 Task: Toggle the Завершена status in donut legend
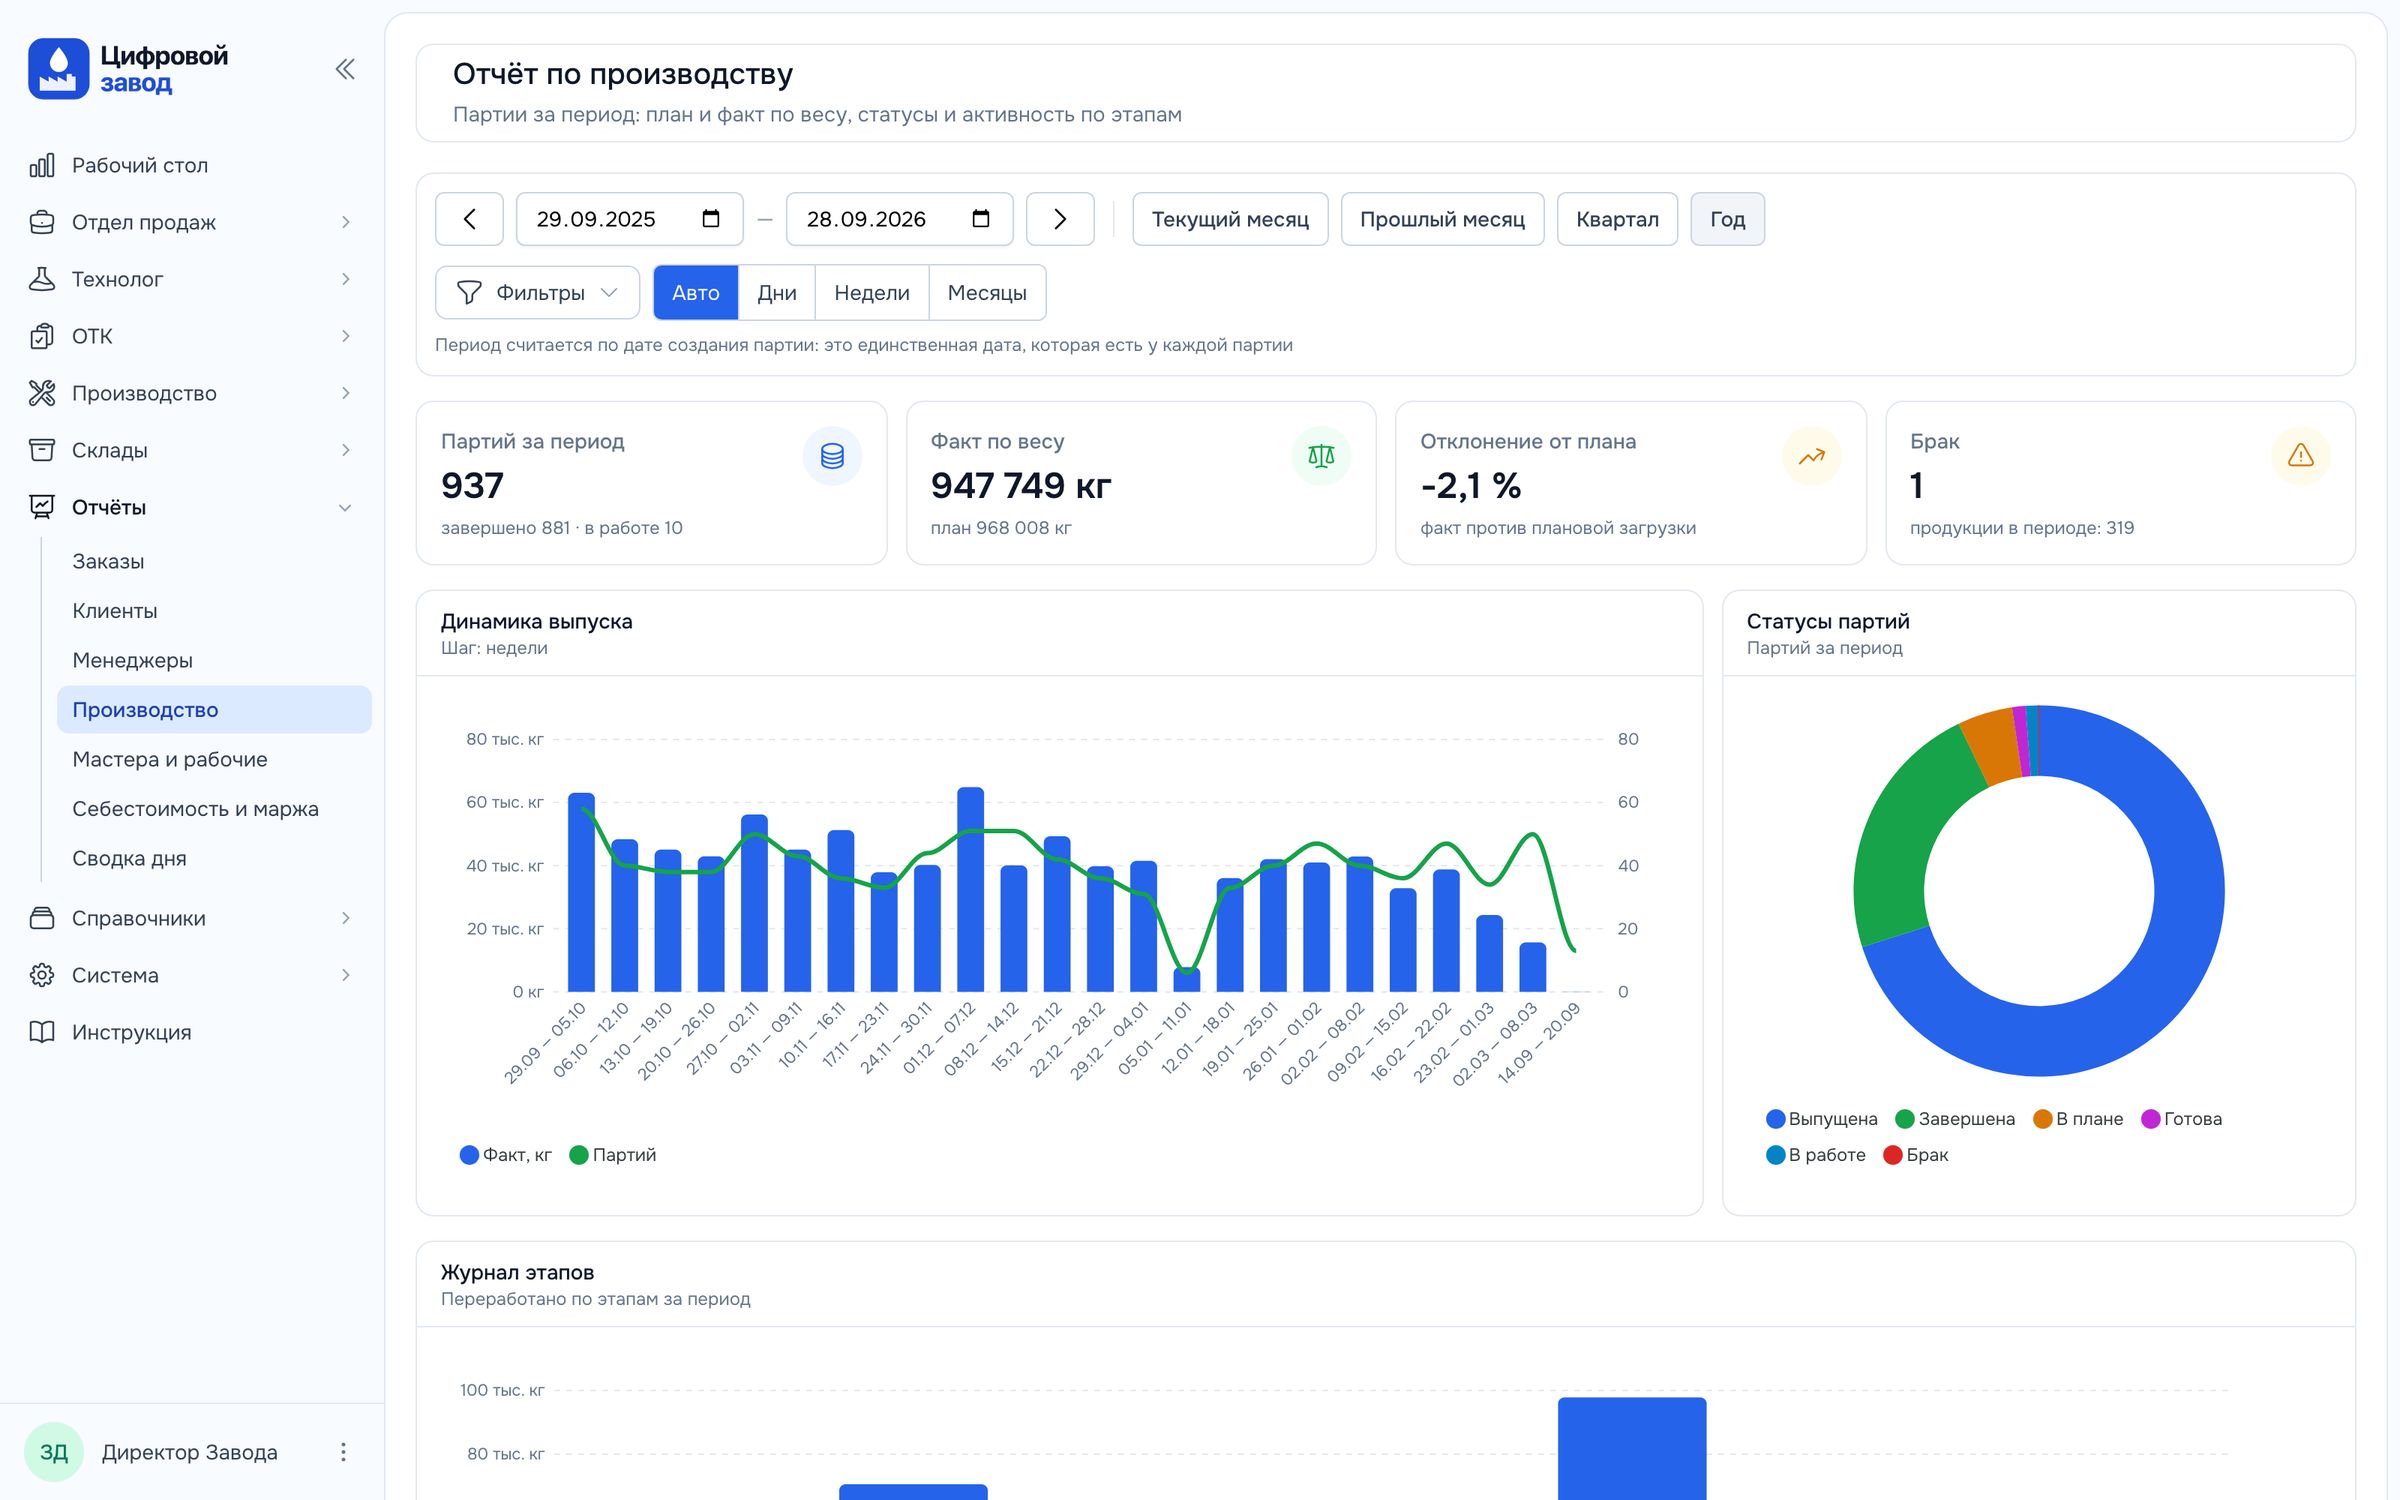(1955, 1119)
